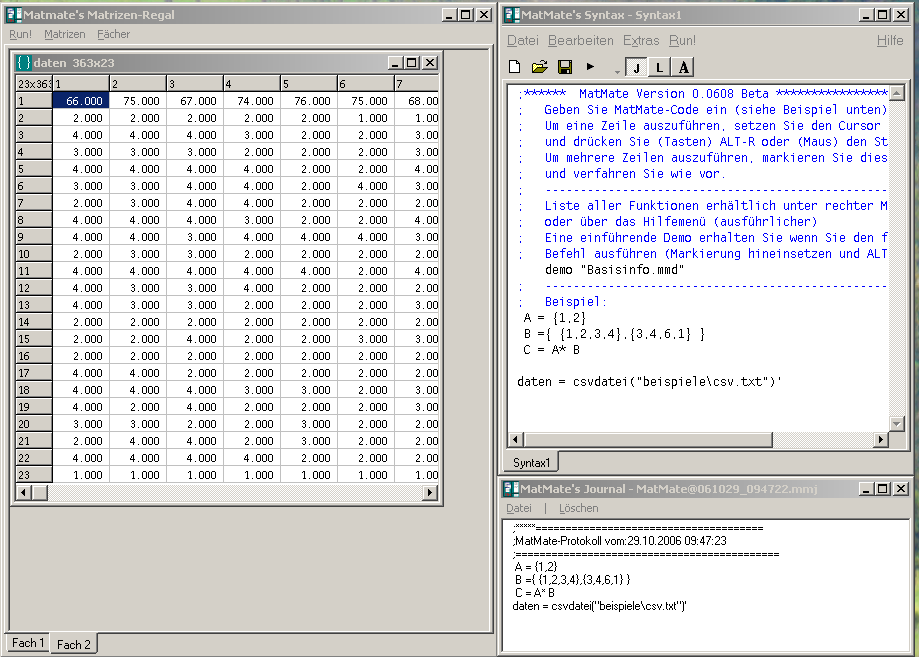919x657 pixels.
Task: Toggle the L button in Syntax toolbar
Action: pos(660,67)
